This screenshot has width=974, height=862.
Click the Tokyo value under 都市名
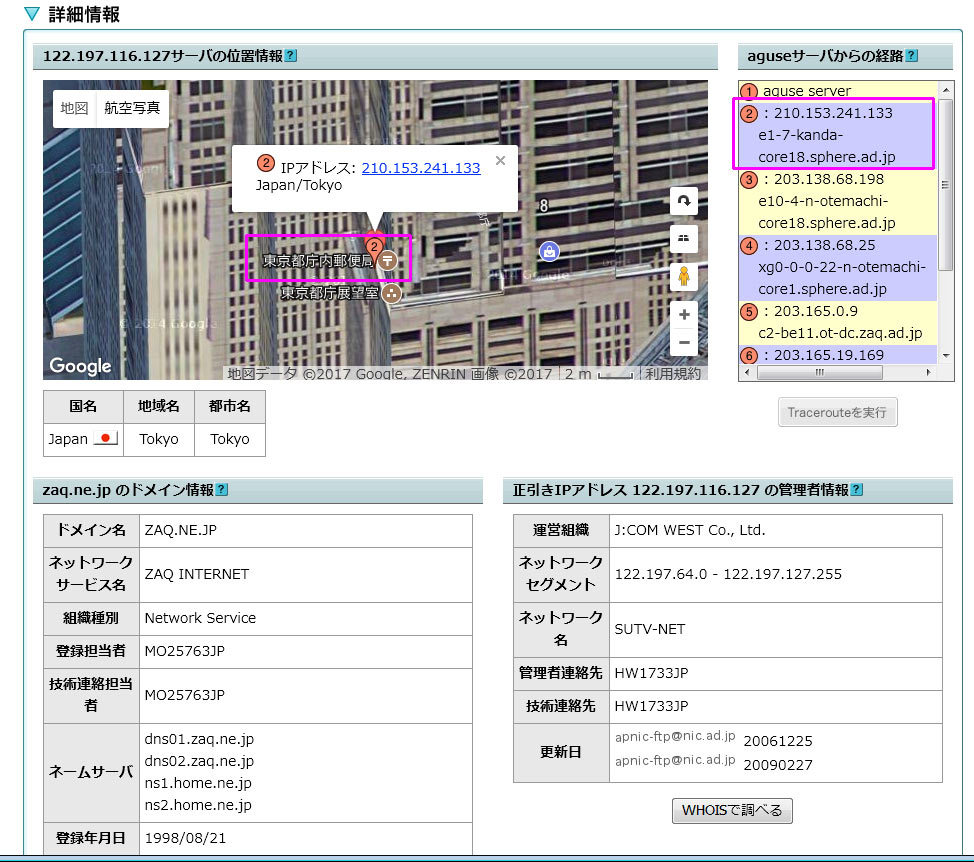point(230,439)
